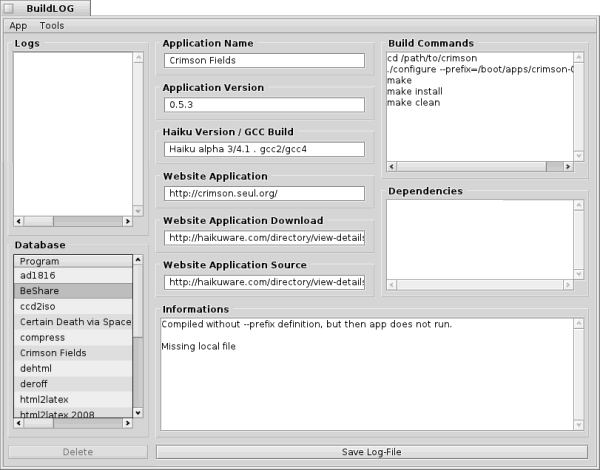Click the Application Name text field
600x470 pixels.
(x=264, y=61)
